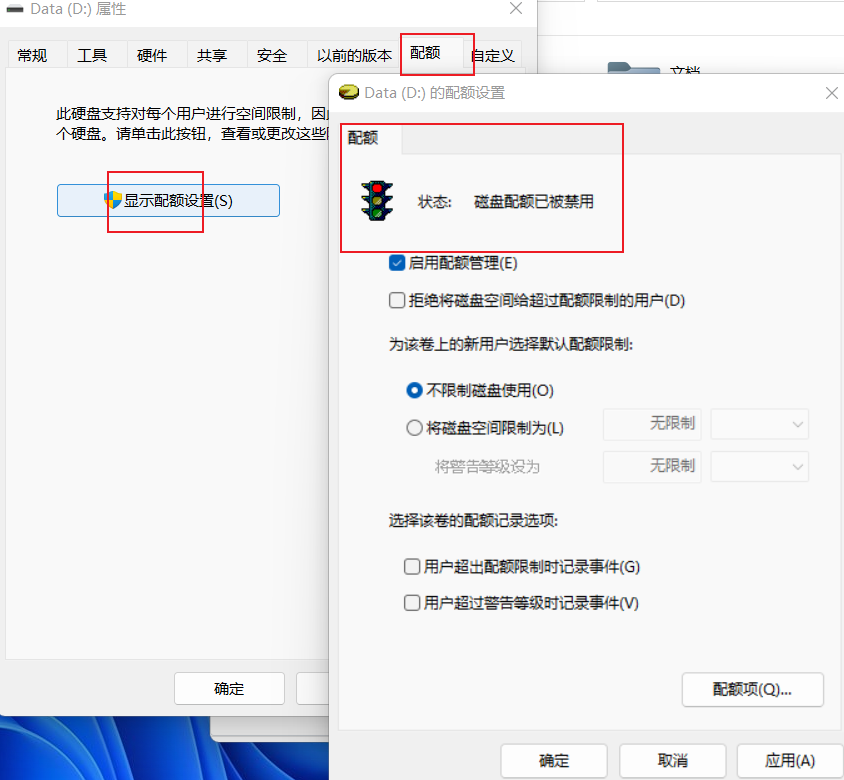Viewport: 844px width, 780px height.
Task: Click the 磁盘配额已被禁用 status text
Action: click(x=533, y=201)
